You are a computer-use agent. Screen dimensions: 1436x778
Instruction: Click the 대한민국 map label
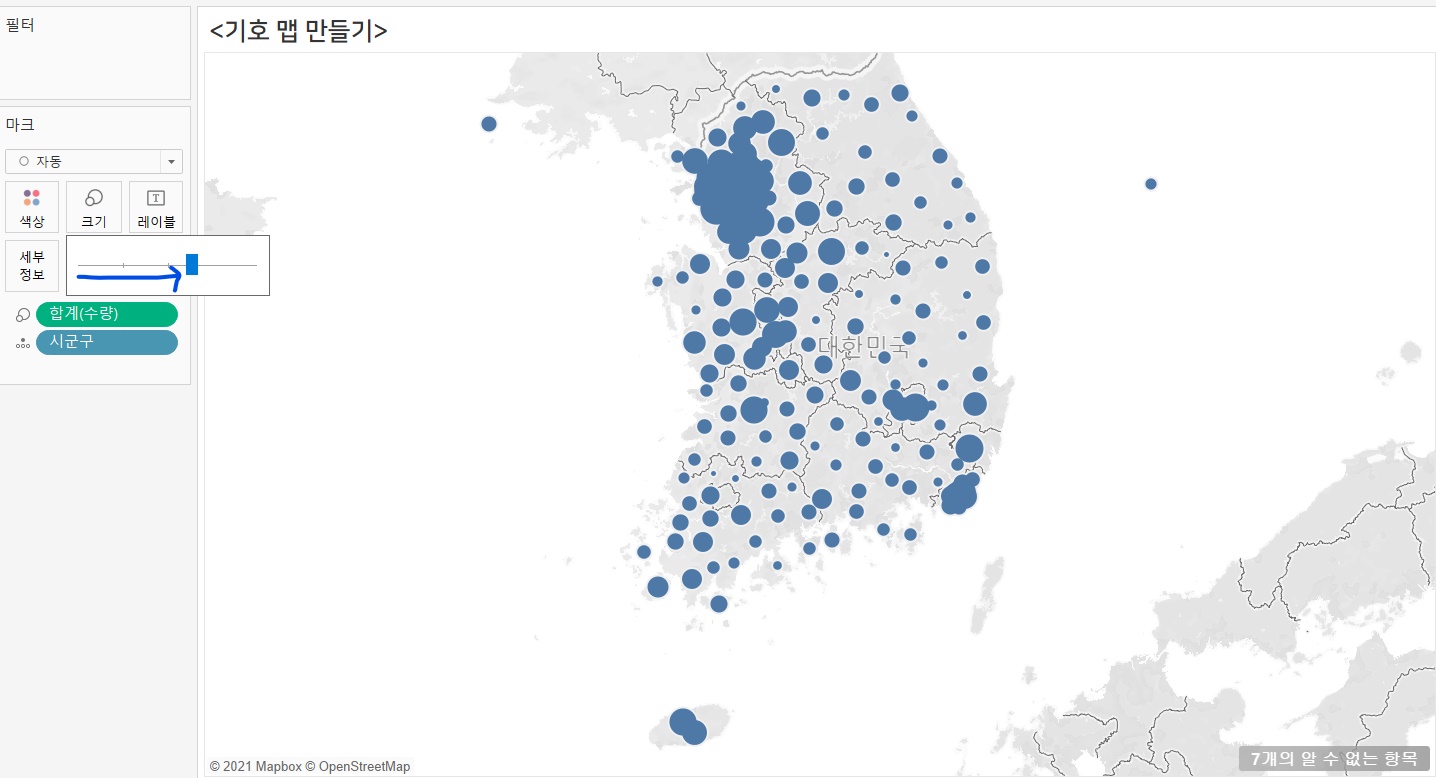[x=863, y=347]
